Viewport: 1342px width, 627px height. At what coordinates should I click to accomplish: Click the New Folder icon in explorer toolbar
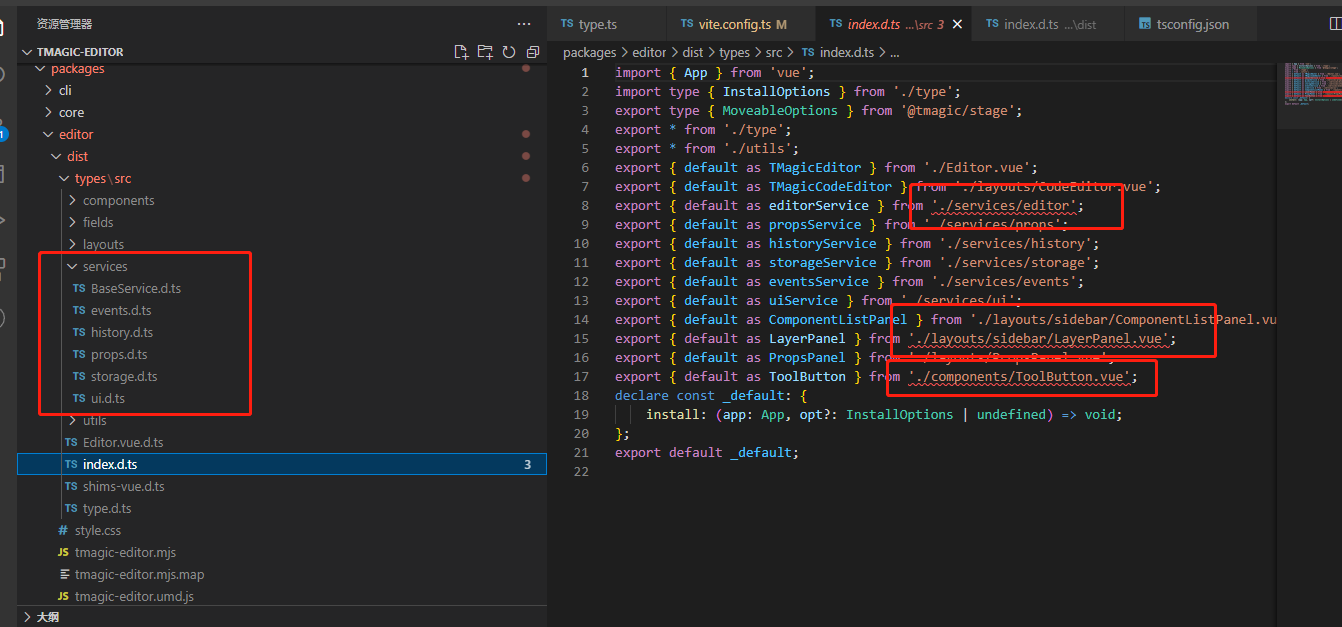(x=485, y=52)
